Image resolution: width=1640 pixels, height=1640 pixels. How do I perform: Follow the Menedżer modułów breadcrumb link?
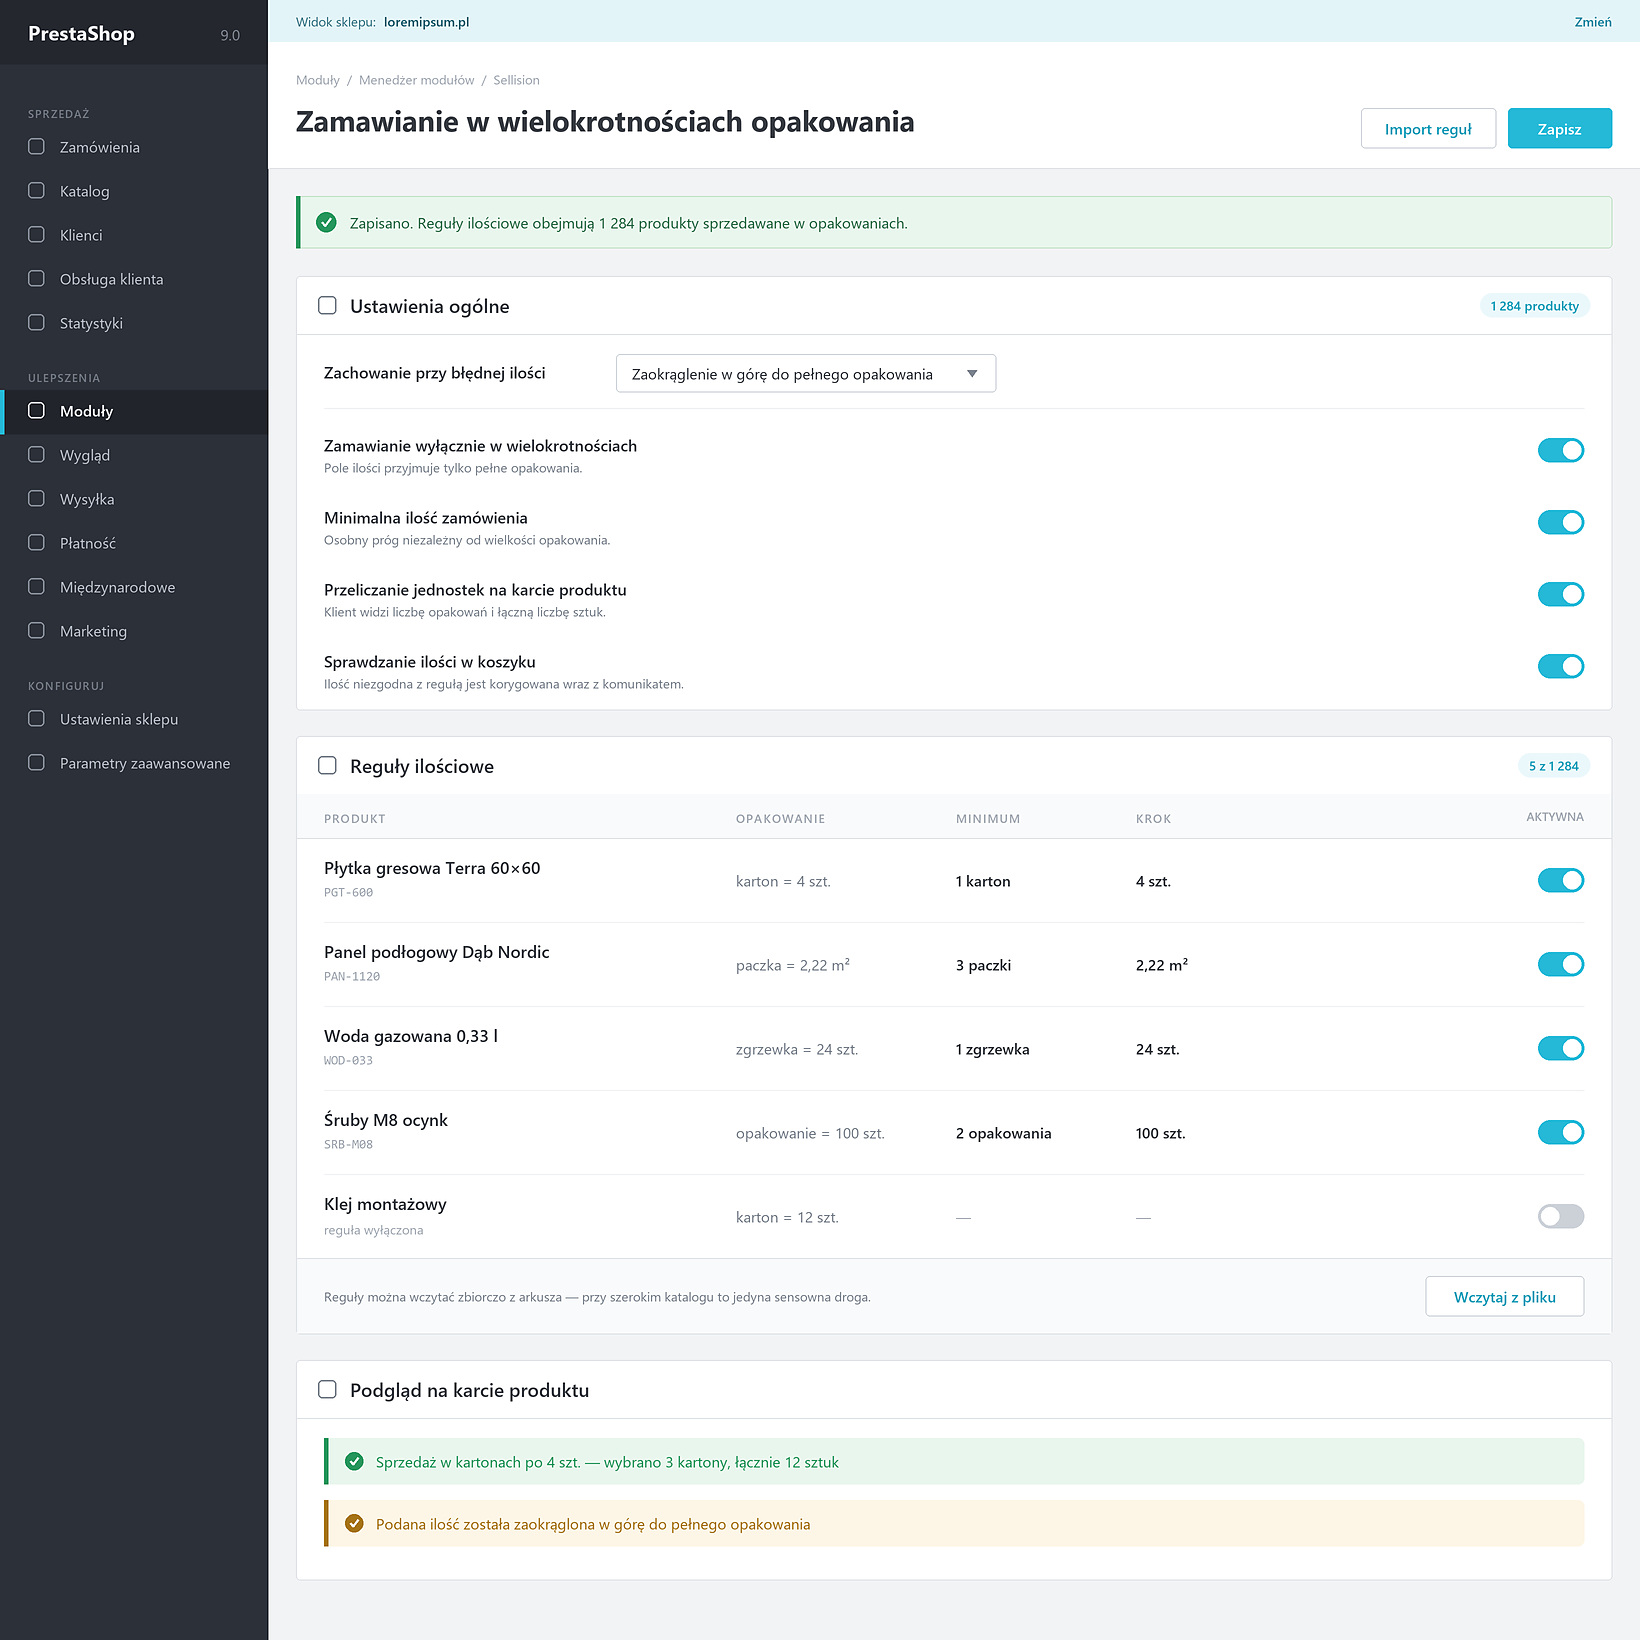tap(416, 80)
